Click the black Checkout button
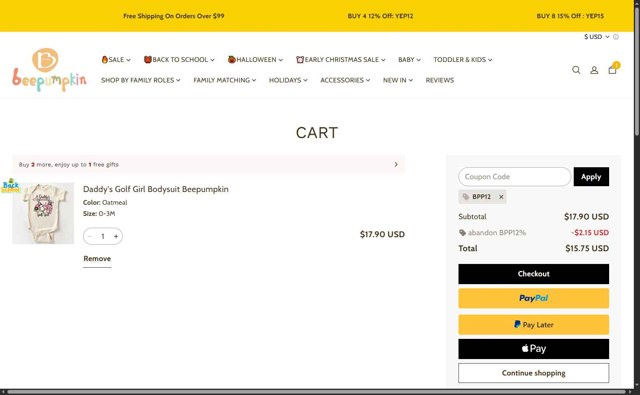This screenshot has width=640, height=395. click(533, 274)
